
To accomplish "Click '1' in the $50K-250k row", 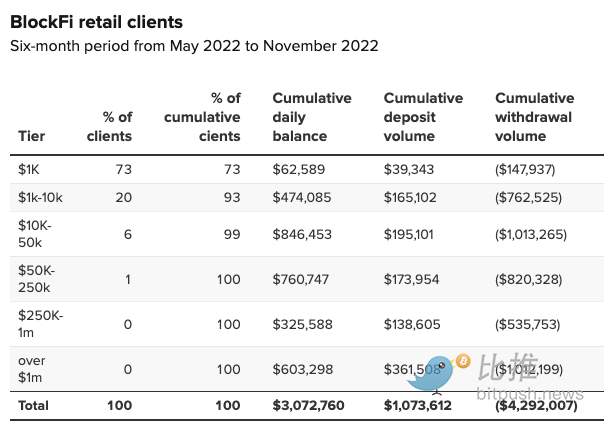I will tap(128, 280).
